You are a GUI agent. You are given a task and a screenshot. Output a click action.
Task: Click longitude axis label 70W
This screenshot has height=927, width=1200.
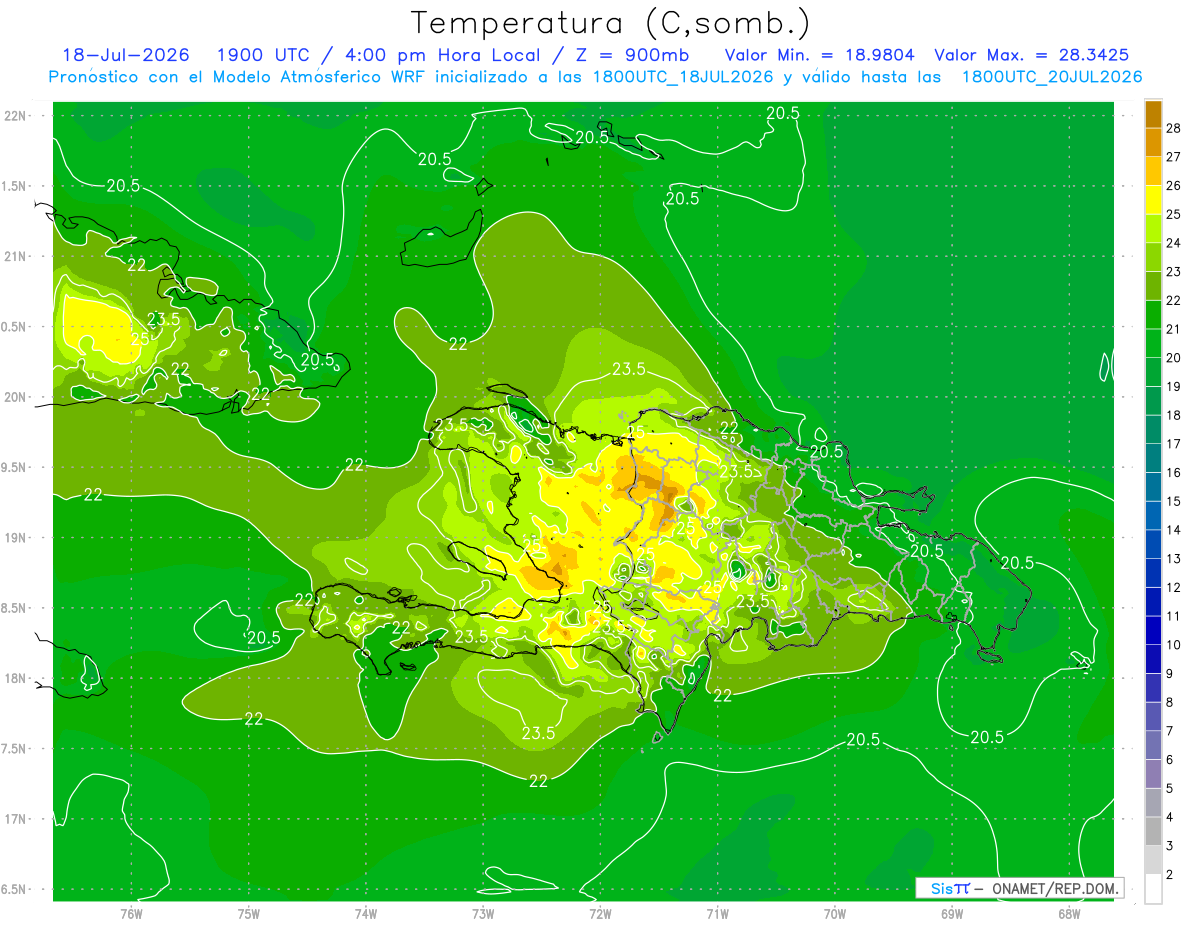[835, 913]
